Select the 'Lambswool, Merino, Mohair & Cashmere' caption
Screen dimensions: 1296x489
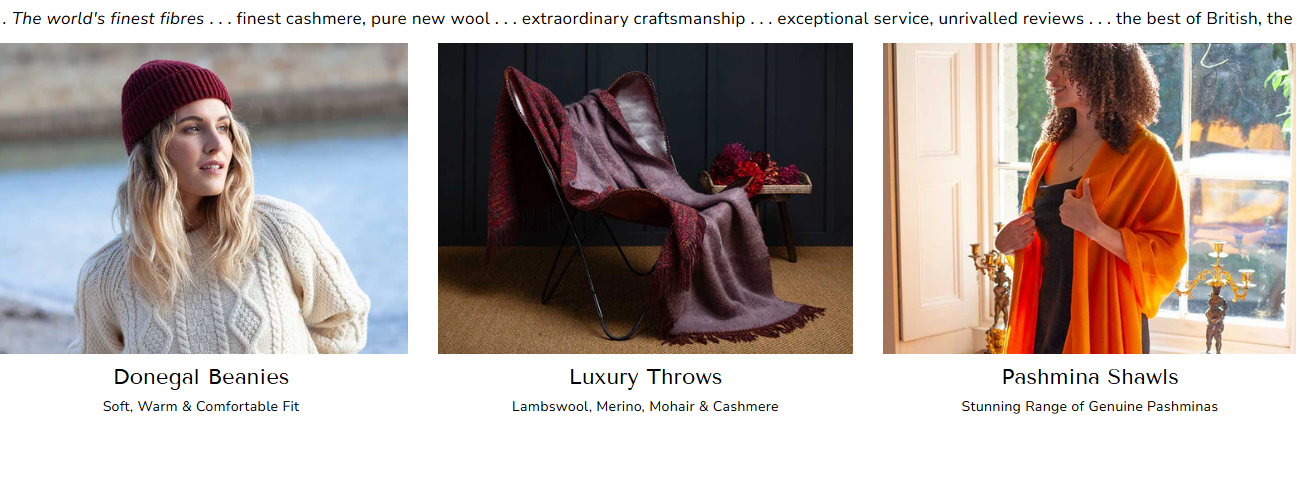tap(645, 407)
